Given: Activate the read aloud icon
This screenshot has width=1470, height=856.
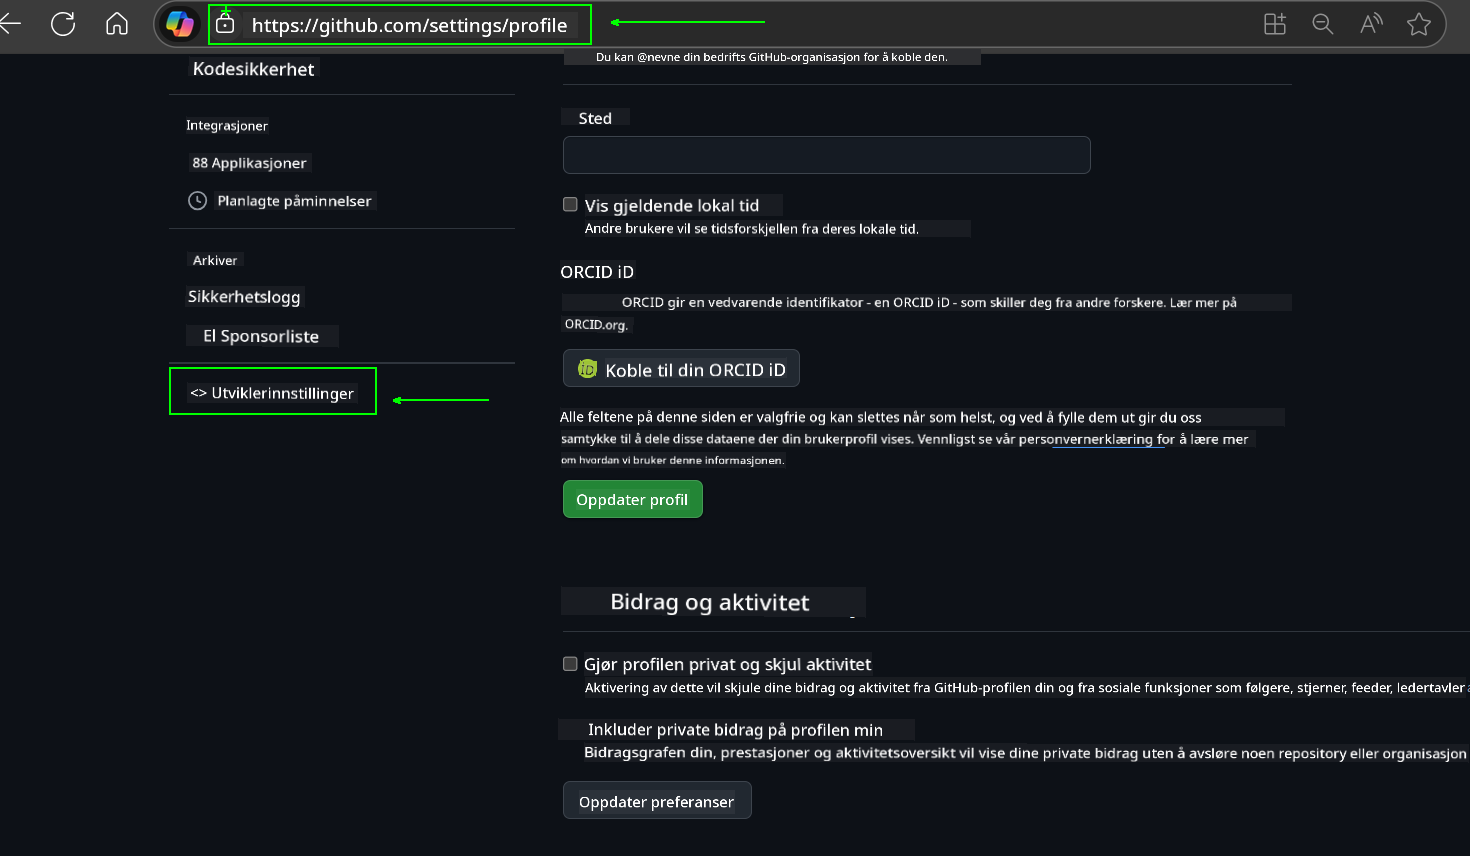Looking at the screenshot, I should pos(1371,24).
